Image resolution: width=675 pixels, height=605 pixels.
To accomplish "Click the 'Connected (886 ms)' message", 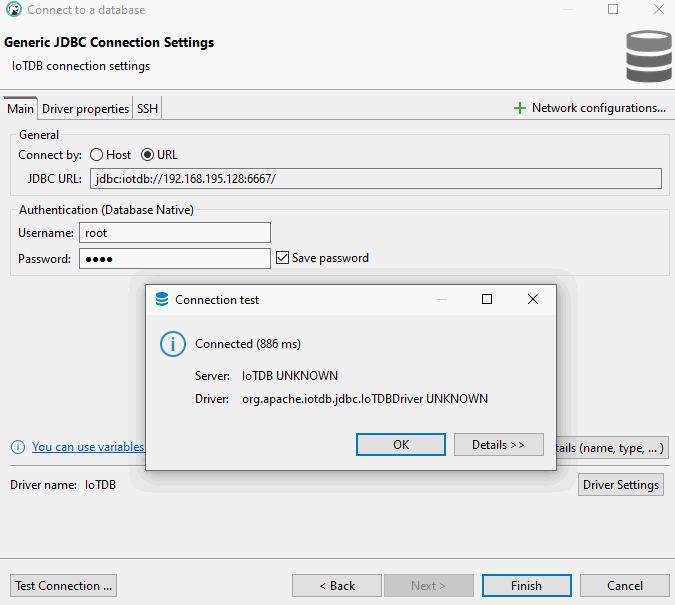I will pyautogui.click(x=248, y=344).
